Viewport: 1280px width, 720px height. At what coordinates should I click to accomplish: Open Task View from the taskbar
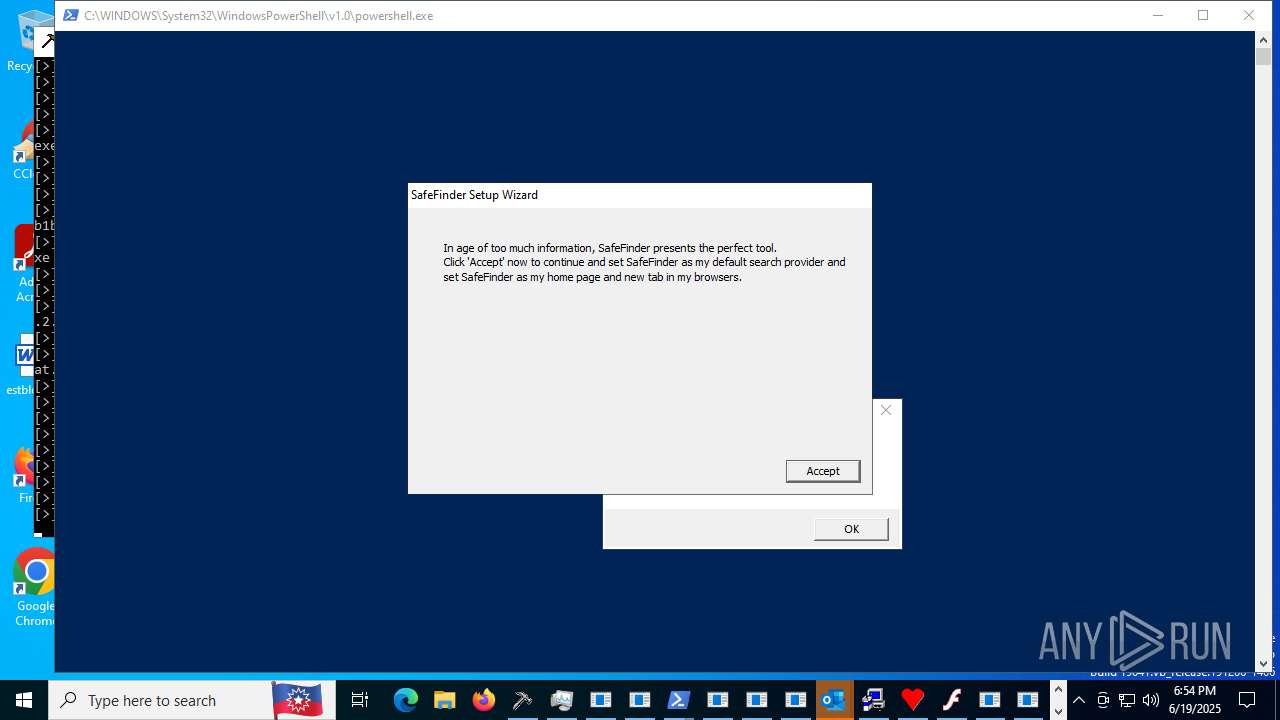click(x=360, y=700)
